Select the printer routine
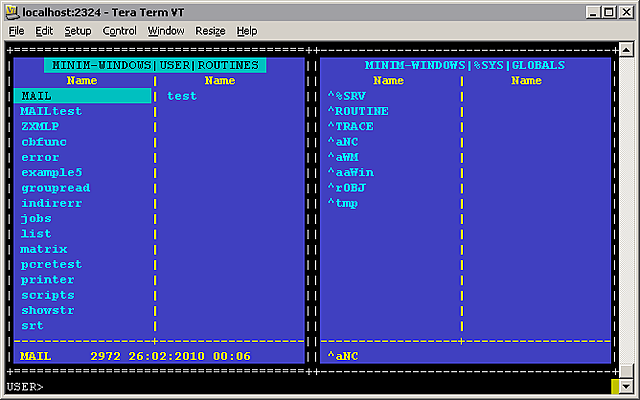This screenshot has height=400, width=640. (x=48, y=280)
